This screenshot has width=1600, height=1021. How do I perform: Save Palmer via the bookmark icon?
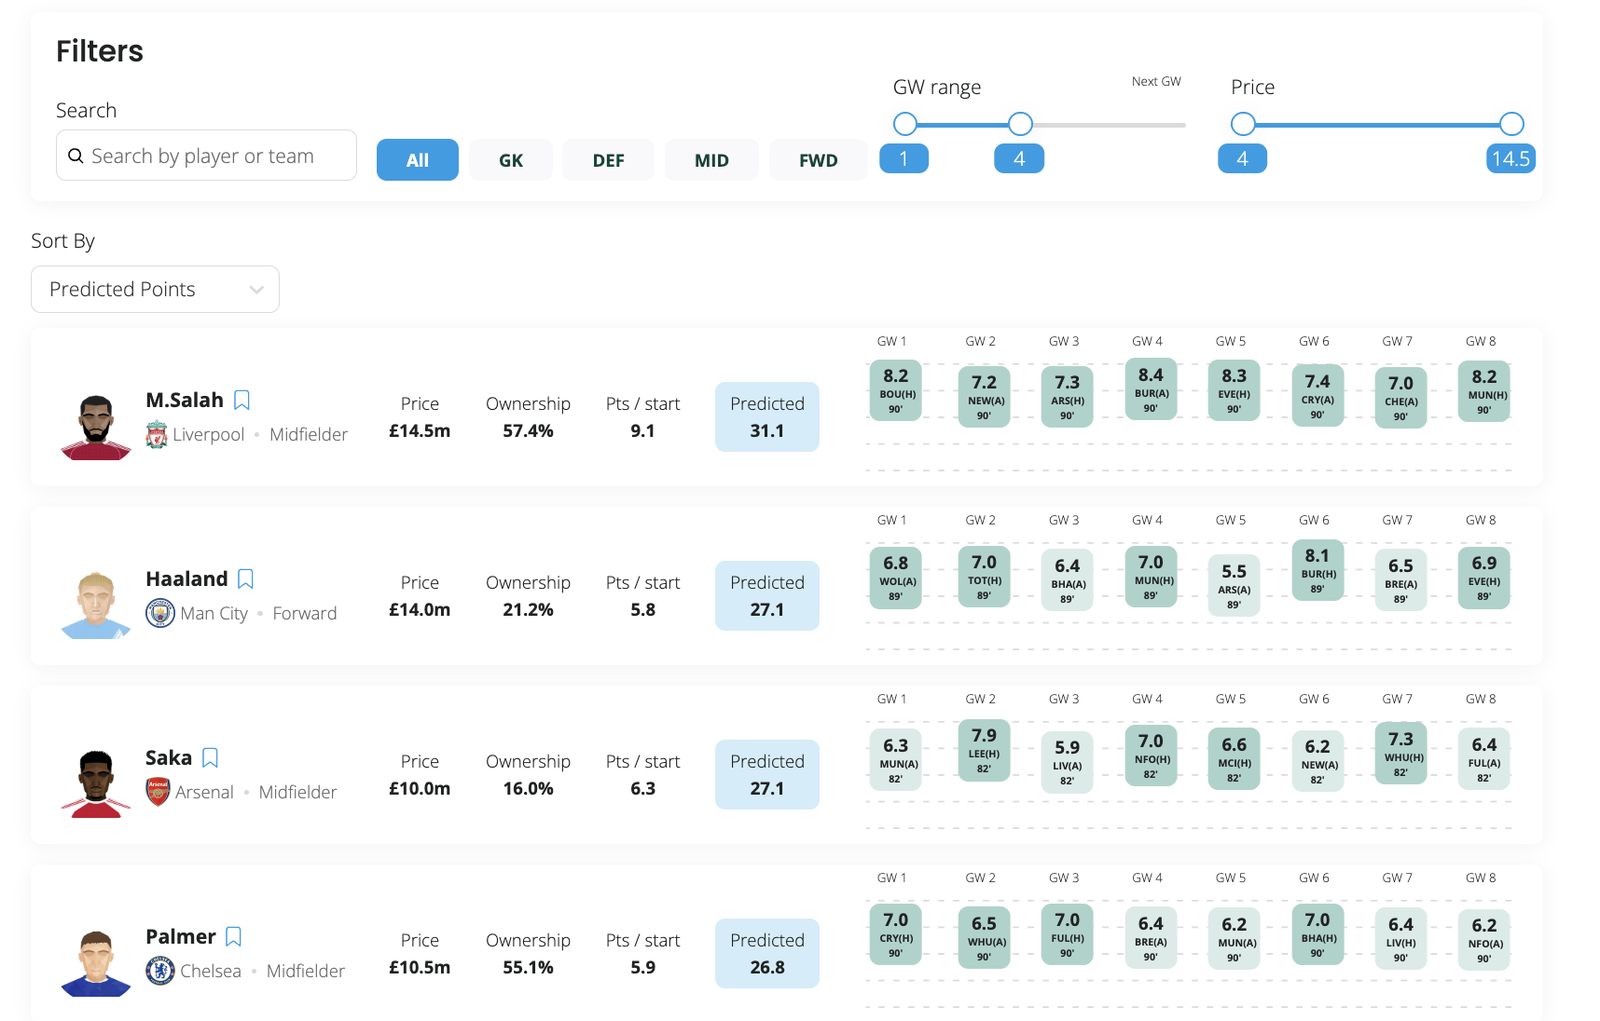pos(234,937)
